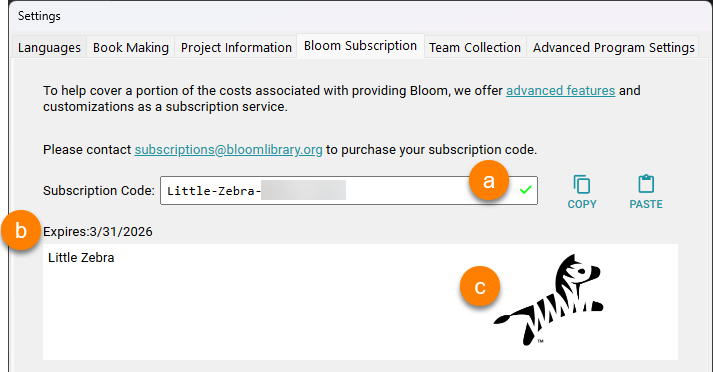Click the orange 'b' callout badge

[21, 230]
